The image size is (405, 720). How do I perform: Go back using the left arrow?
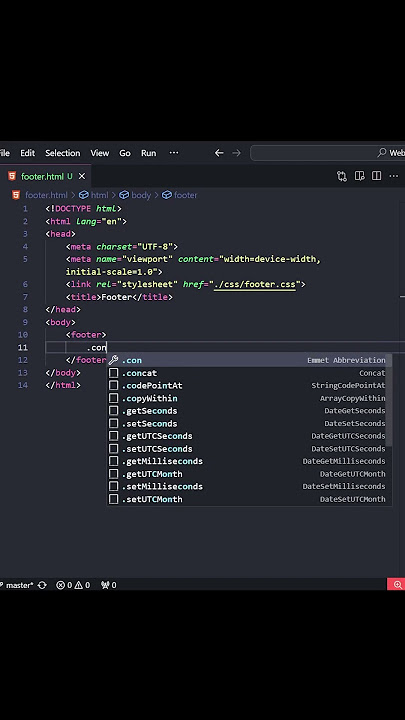pyautogui.click(x=219, y=153)
